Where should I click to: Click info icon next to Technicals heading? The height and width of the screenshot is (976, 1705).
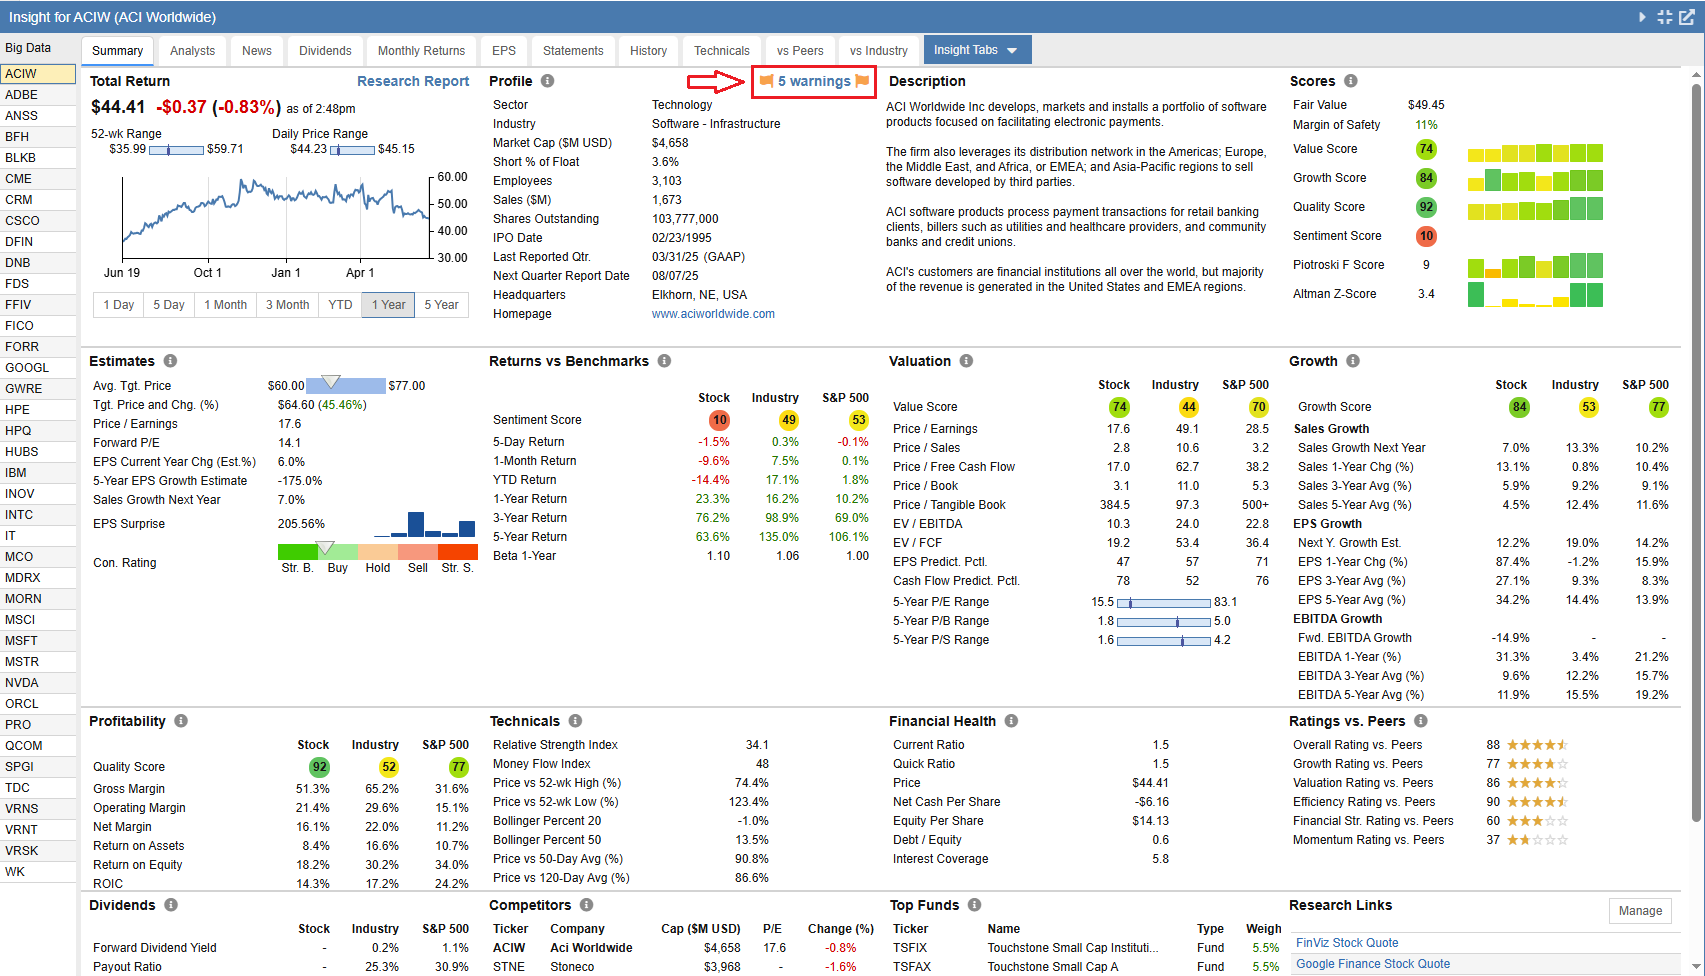coord(575,721)
